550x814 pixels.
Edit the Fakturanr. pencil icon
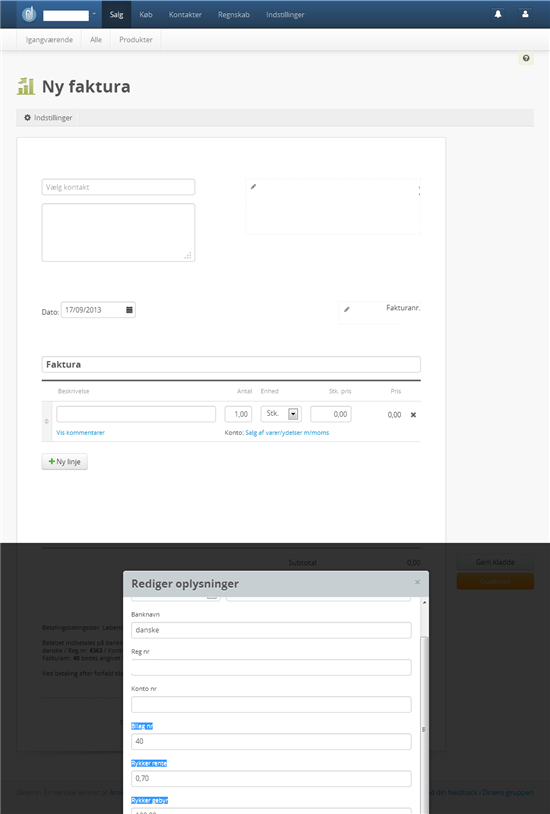click(x=347, y=309)
